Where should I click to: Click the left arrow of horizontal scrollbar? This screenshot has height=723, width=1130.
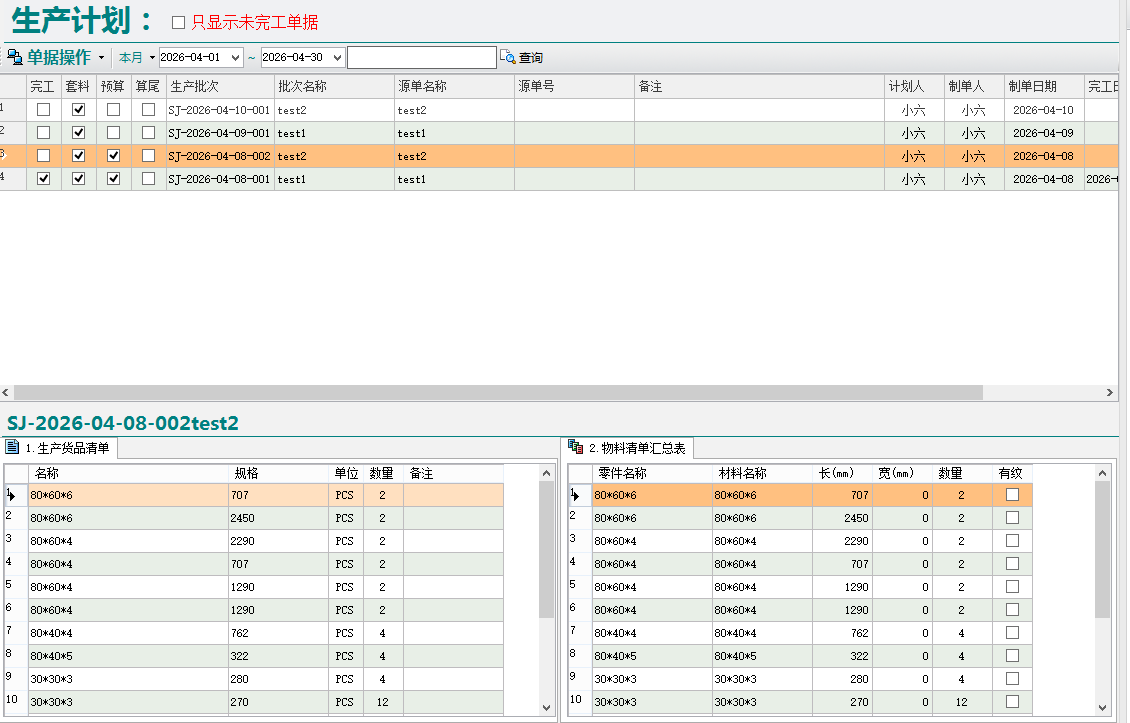(7, 393)
